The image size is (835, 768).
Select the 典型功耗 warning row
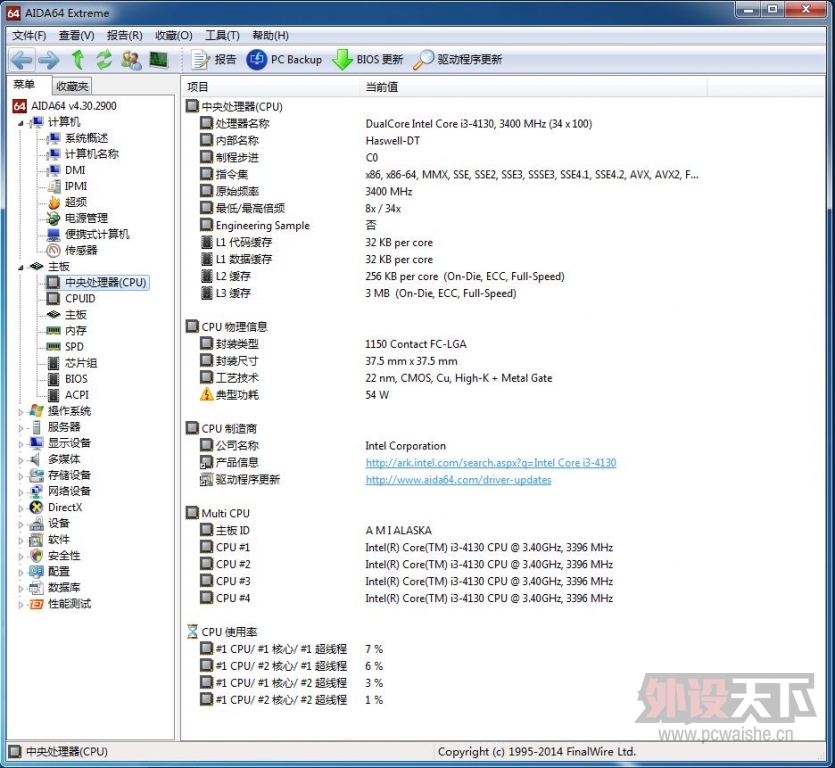pyautogui.click(x=294, y=395)
